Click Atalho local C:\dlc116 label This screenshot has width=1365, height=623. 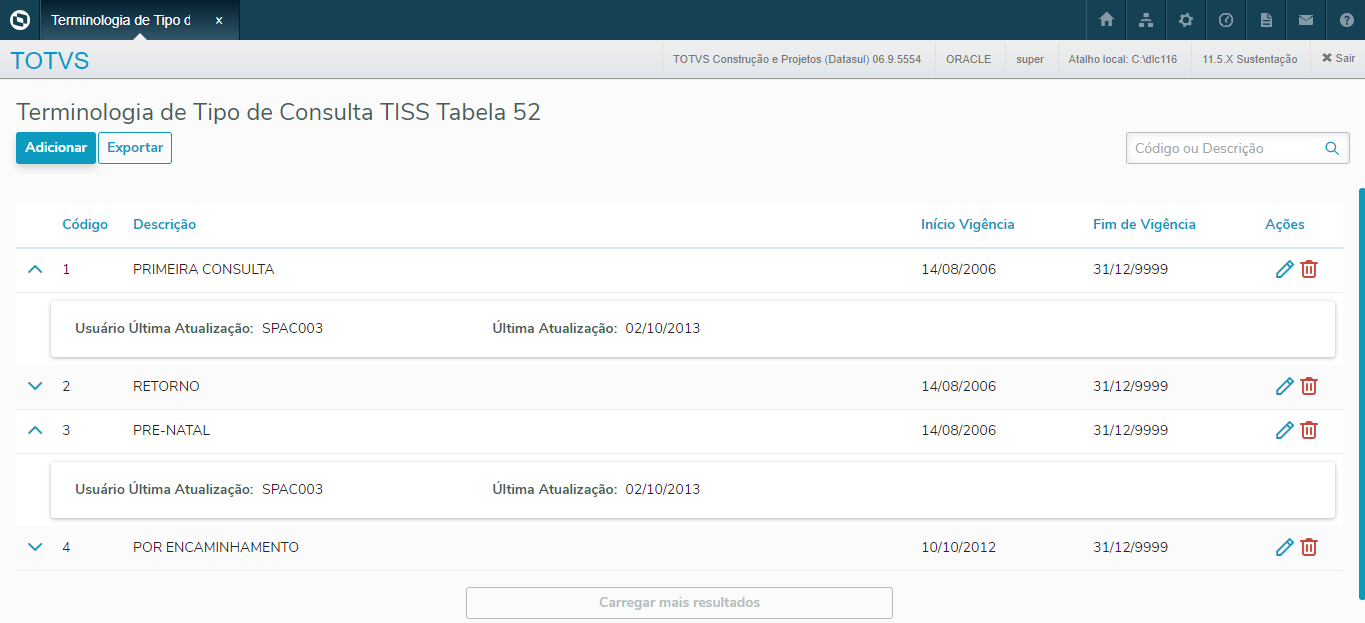pos(1122,59)
